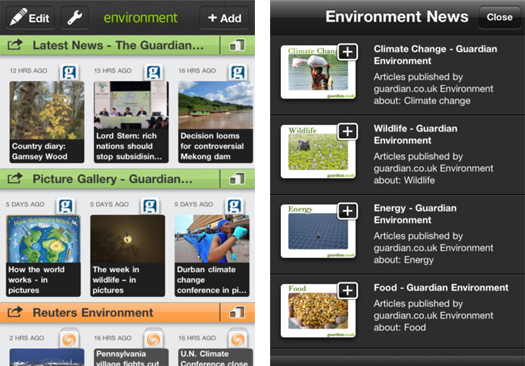Image resolution: width=525 pixels, height=366 pixels.
Task: Close the Environment News panel
Action: 499,17
